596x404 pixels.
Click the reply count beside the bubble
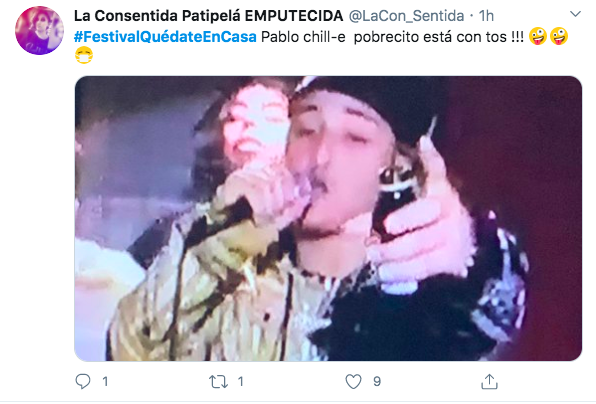[105, 381]
